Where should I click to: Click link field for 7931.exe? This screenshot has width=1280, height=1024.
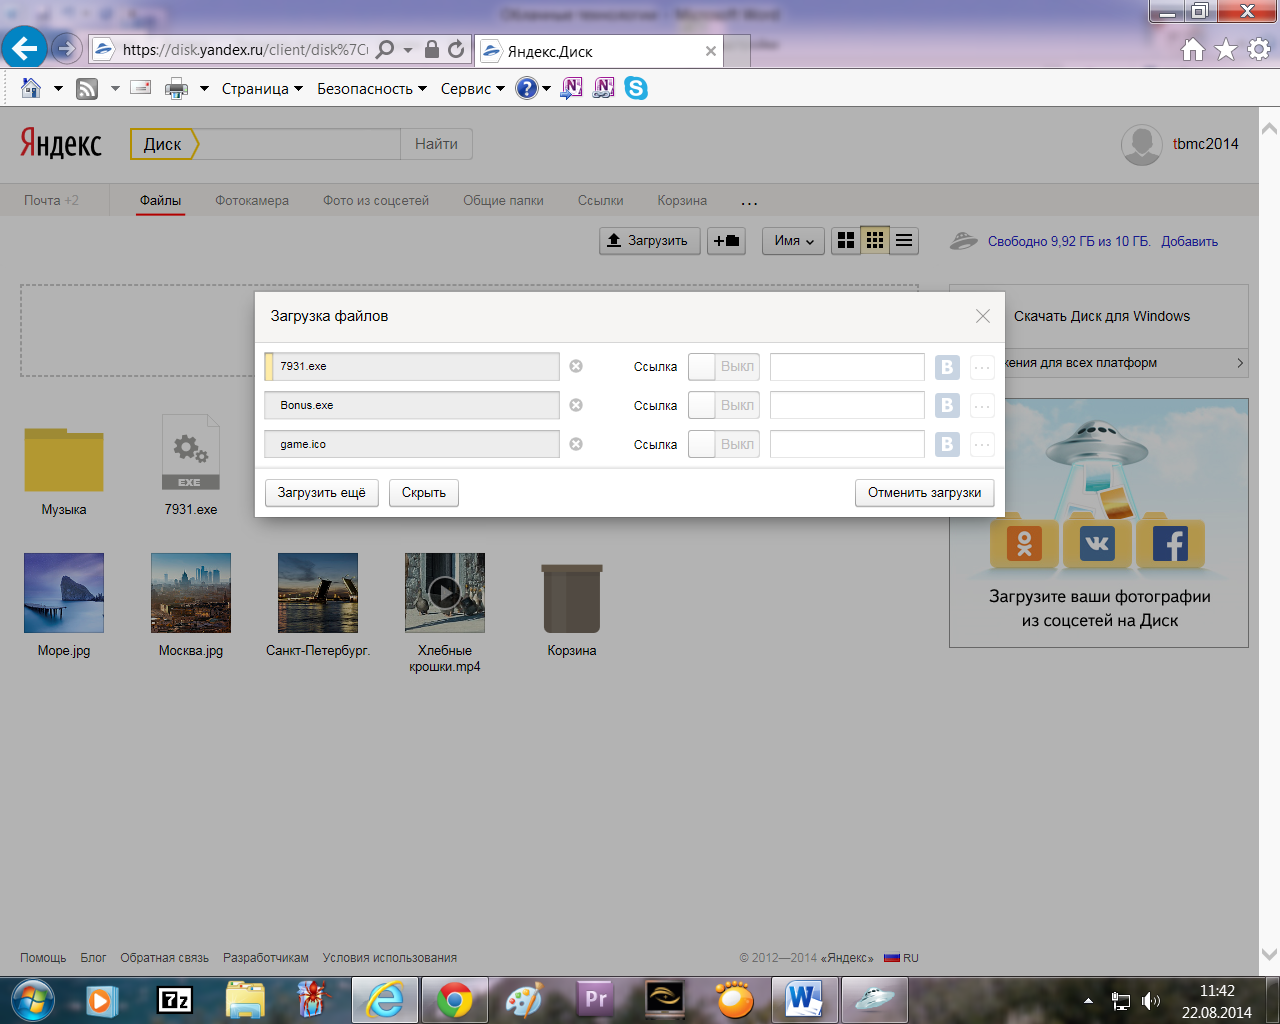[847, 367]
